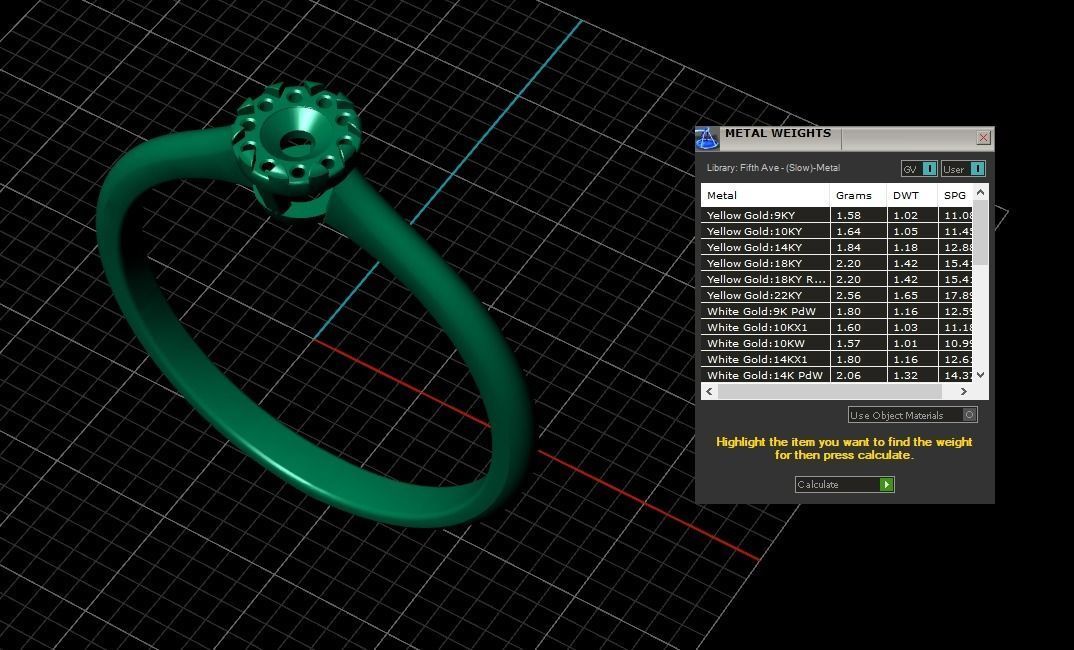Close the Metal Weights panel
Viewport: 1074px width, 650px height.
(984, 138)
